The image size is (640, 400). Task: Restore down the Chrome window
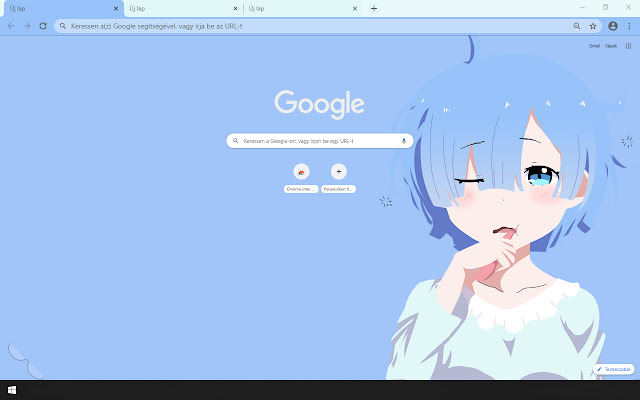pyautogui.click(x=605, y=7)
